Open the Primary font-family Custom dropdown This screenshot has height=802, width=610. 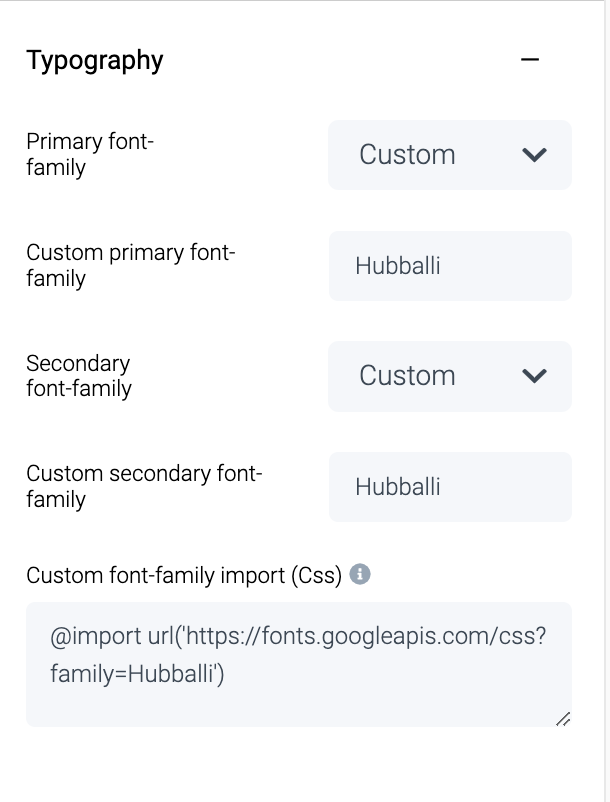[x=449, y=155]
